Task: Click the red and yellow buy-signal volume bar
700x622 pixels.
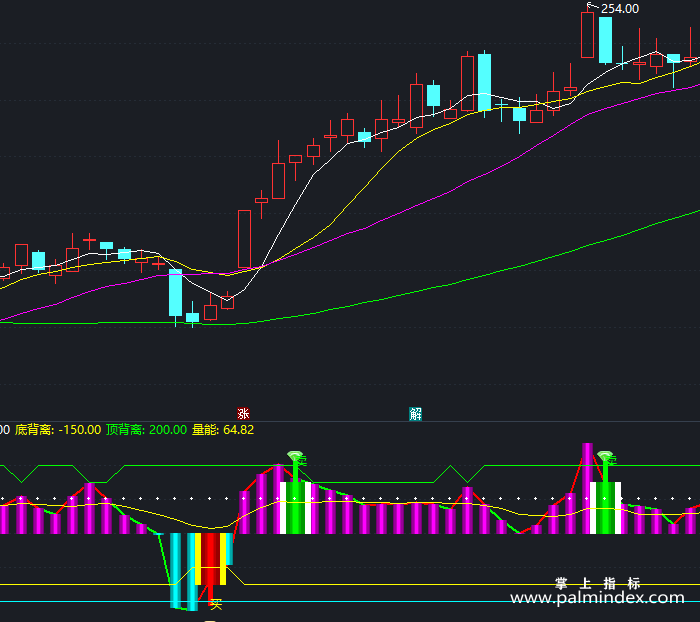Action: point(211,559)
